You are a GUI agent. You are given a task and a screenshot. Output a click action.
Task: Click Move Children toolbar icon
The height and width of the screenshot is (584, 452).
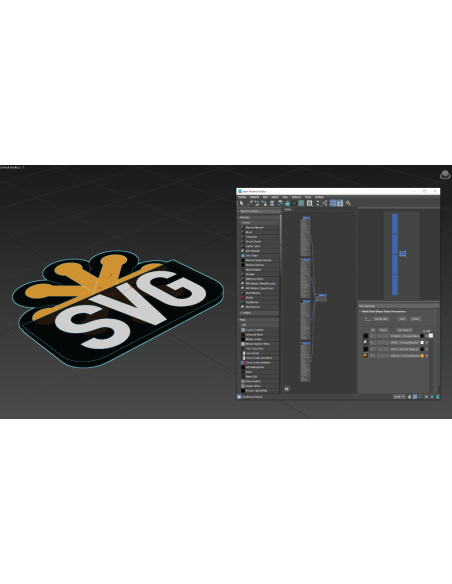tap(280, 203)
